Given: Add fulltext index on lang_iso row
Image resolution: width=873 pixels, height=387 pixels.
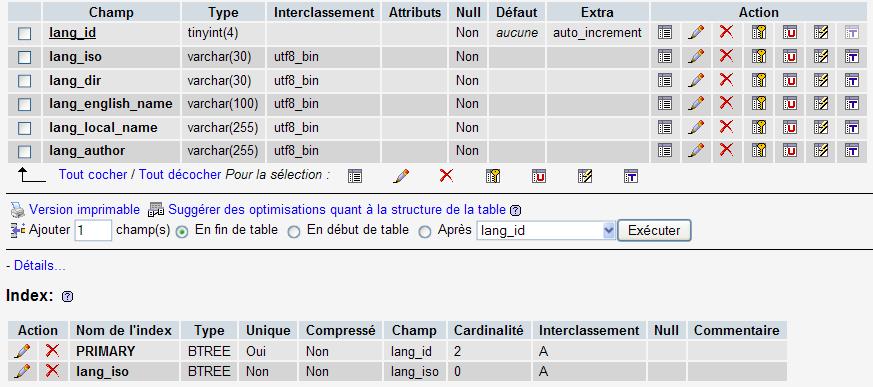Looking at the screenshot, I should (x=851, y=56).
